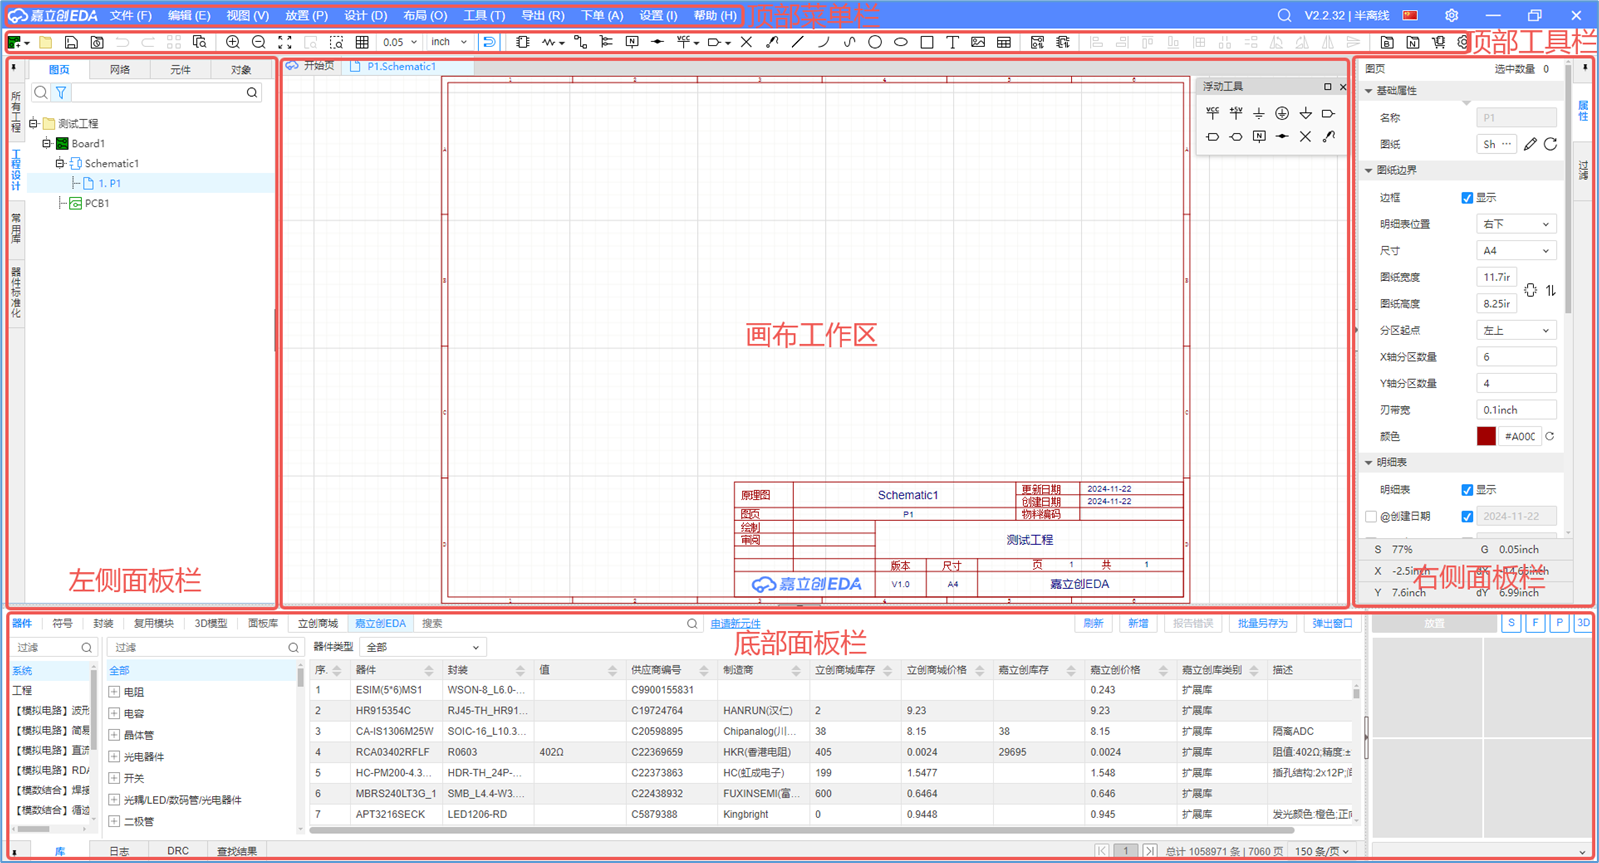
Task: Click the fit-to-window icon in top toolbar
Action: click(285, 43)
